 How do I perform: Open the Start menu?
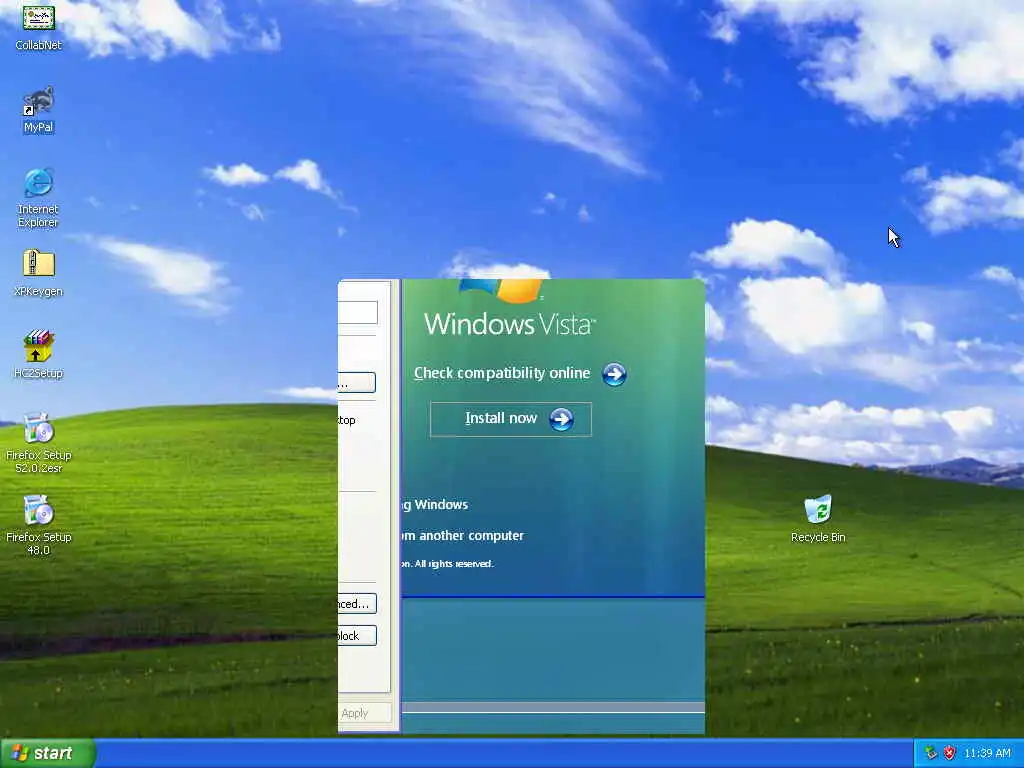pos(48,753)
